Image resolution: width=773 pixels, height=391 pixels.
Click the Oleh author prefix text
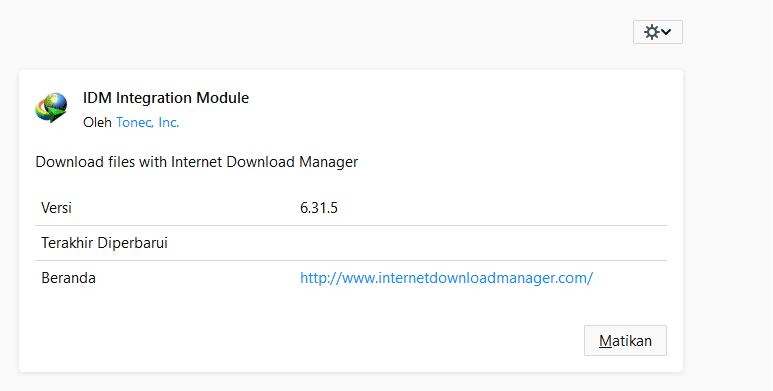[x=97, y=122]
